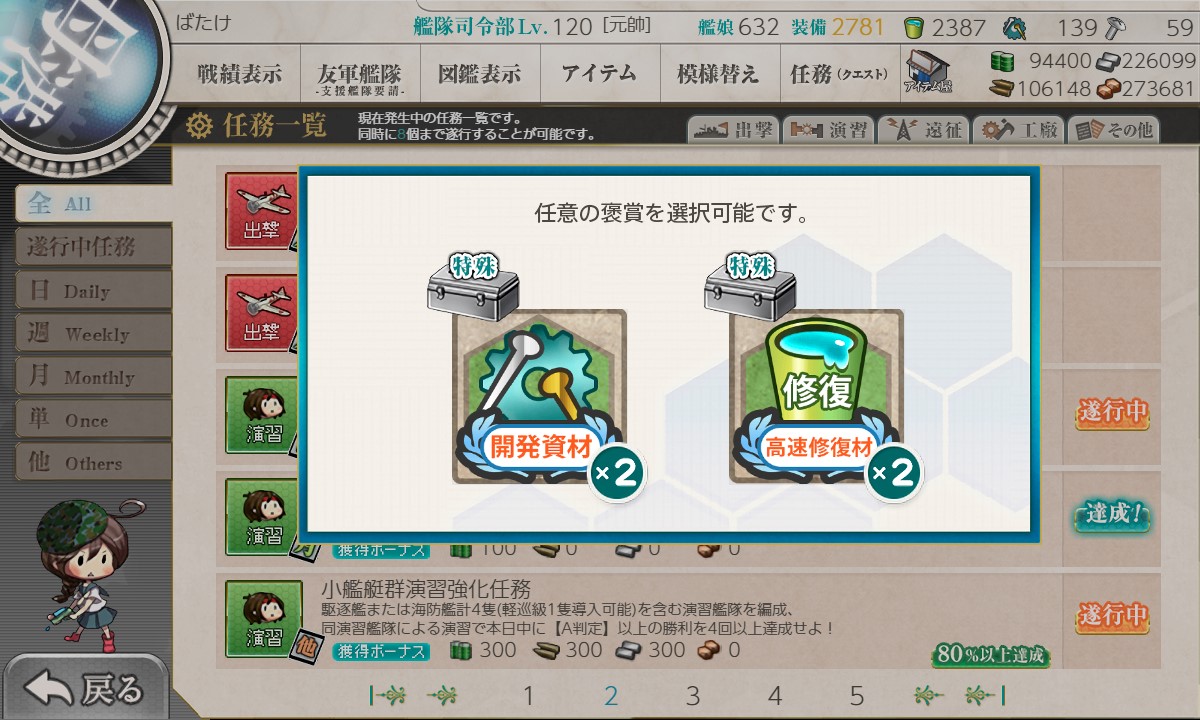Show 遂行中任務 active quests

pyautogui.click(x=92, y=247)
